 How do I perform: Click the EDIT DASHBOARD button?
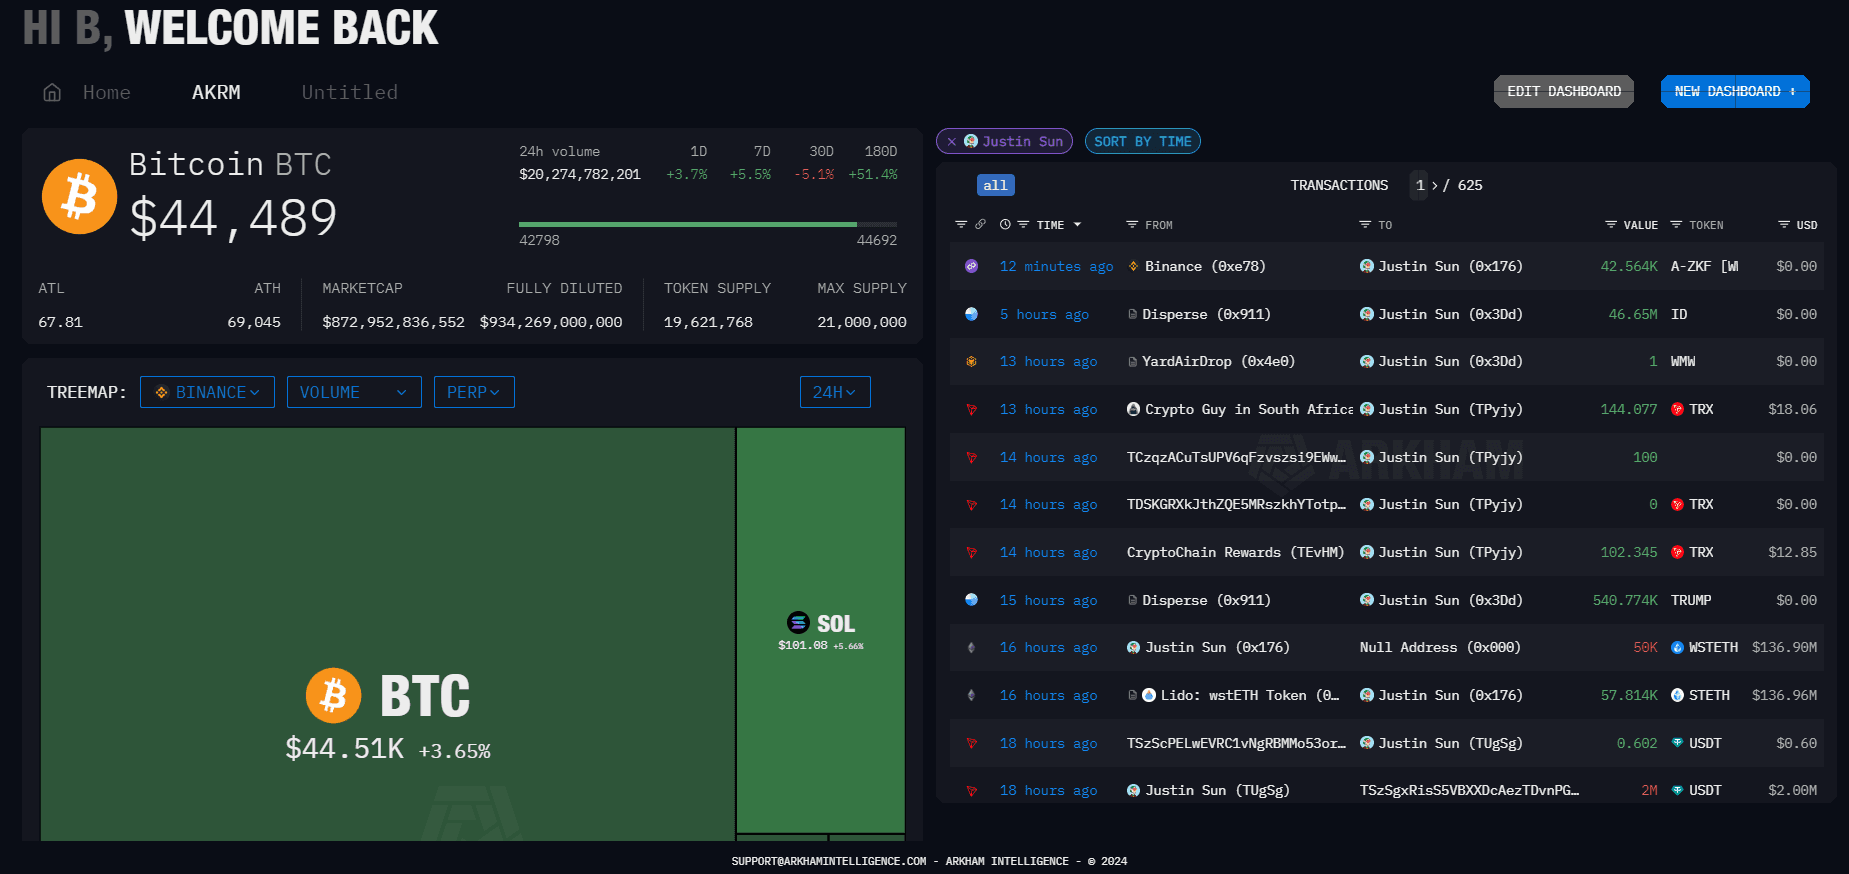(1564, 91)
